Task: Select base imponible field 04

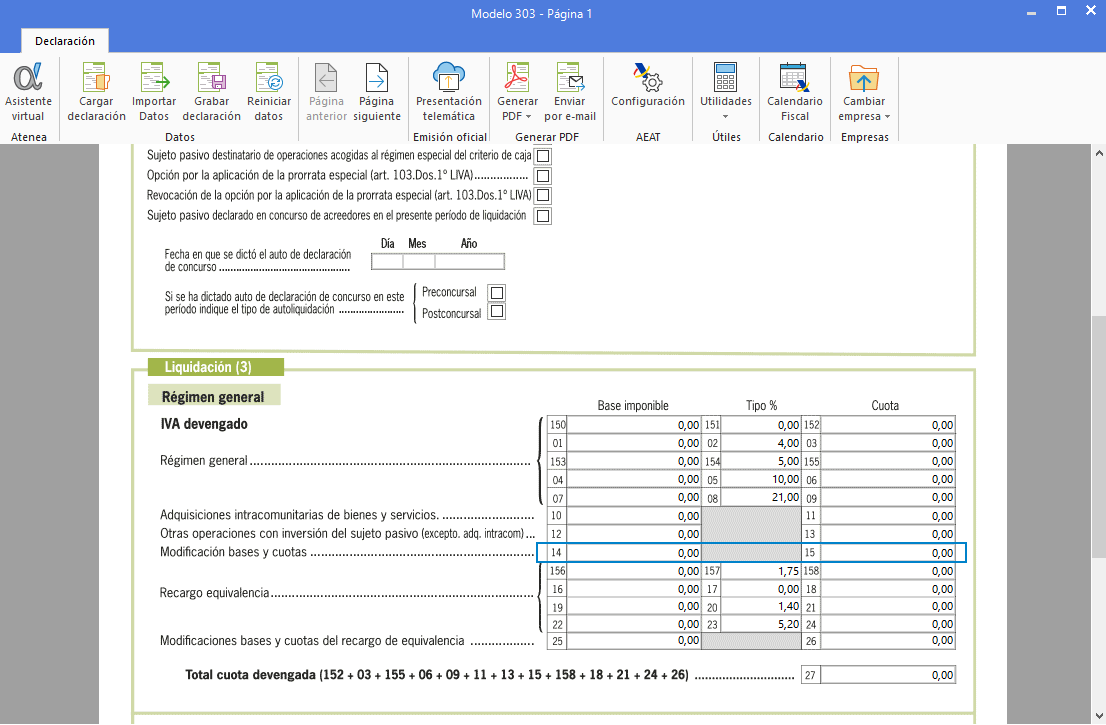Action: click(634, 480)
